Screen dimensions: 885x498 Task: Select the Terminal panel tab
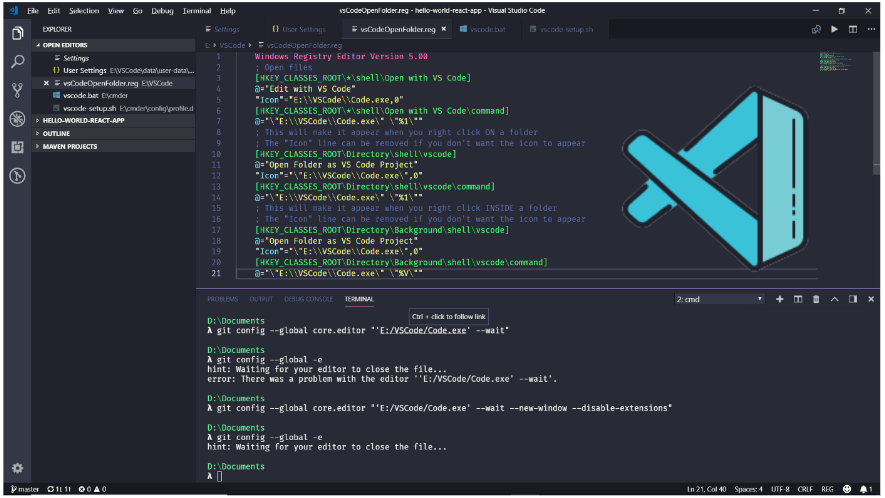pyautogui.click(x=359, y=299)
